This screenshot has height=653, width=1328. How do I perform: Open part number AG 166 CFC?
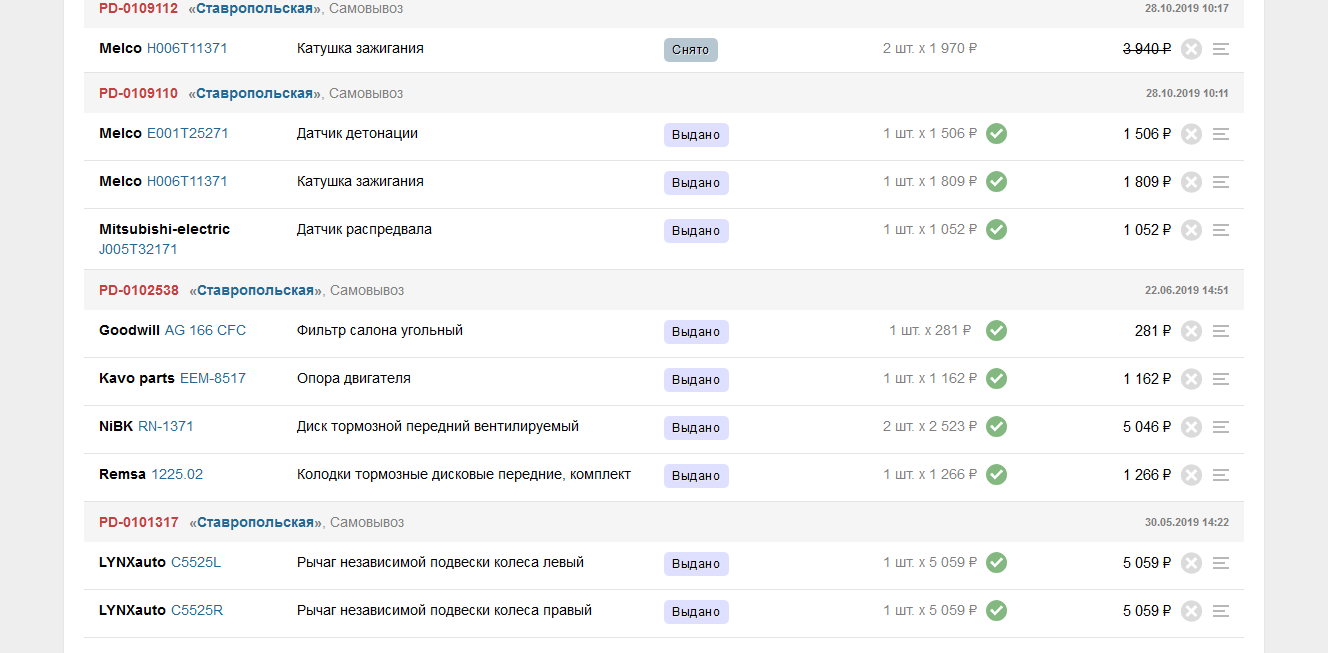coord(205,330)
